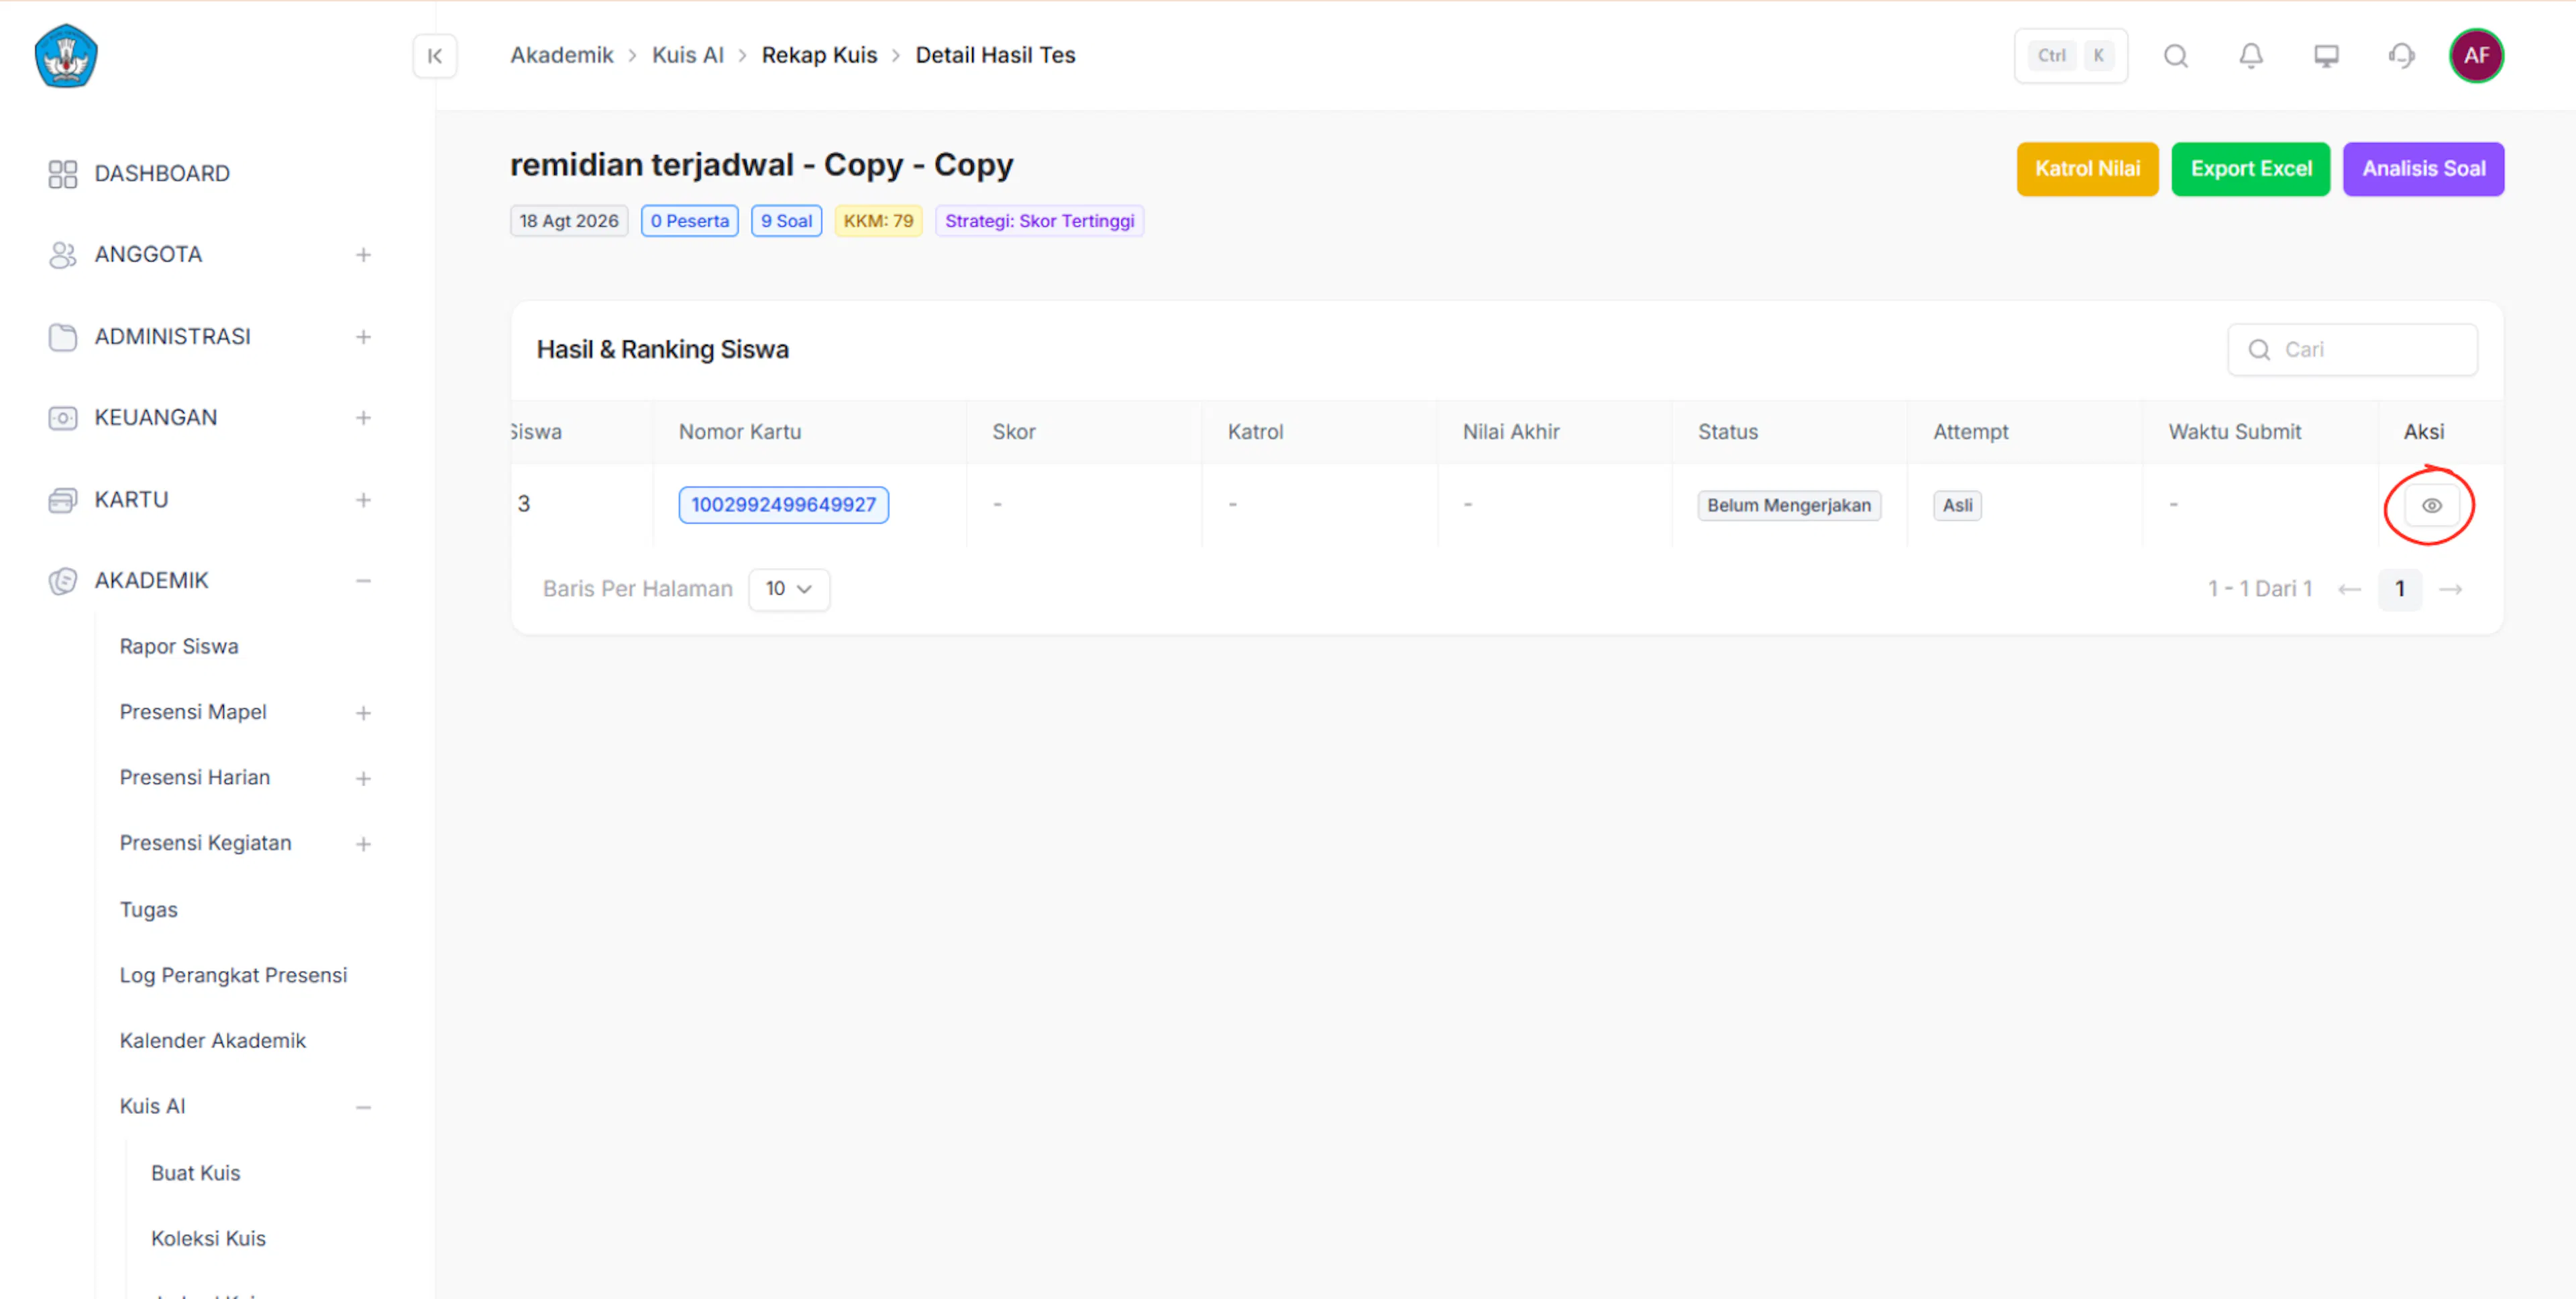
Task: Open the Dashboard menu item
Action: (x=162, y=174)
